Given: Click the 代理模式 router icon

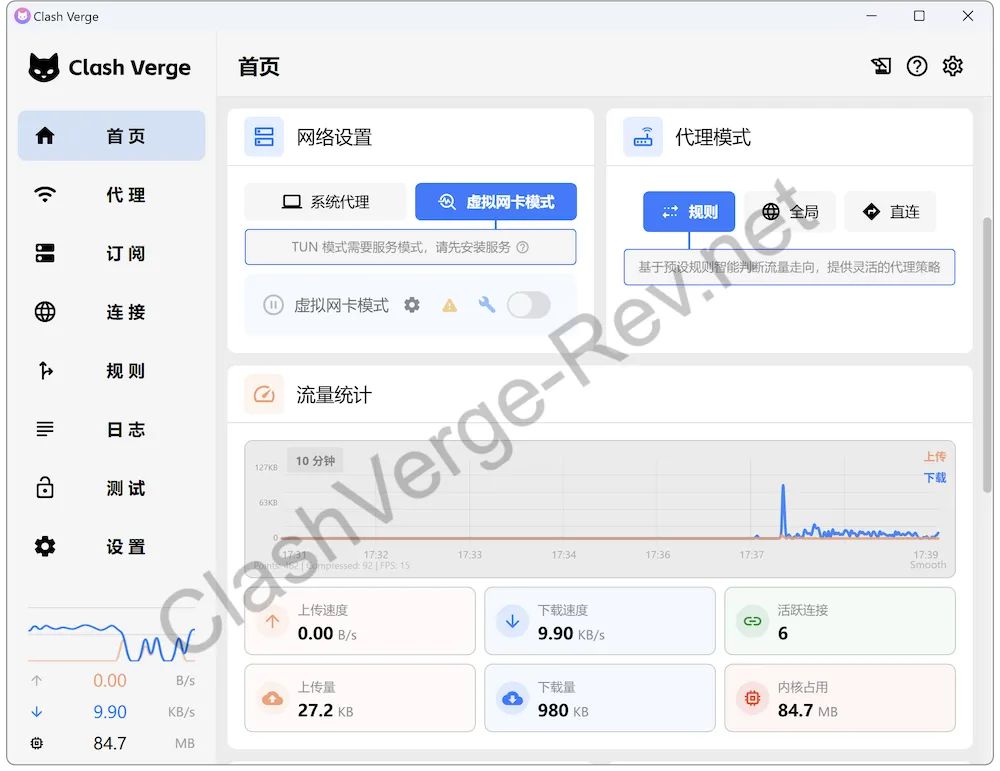Looking at the screenshot, I should [643, 137].
